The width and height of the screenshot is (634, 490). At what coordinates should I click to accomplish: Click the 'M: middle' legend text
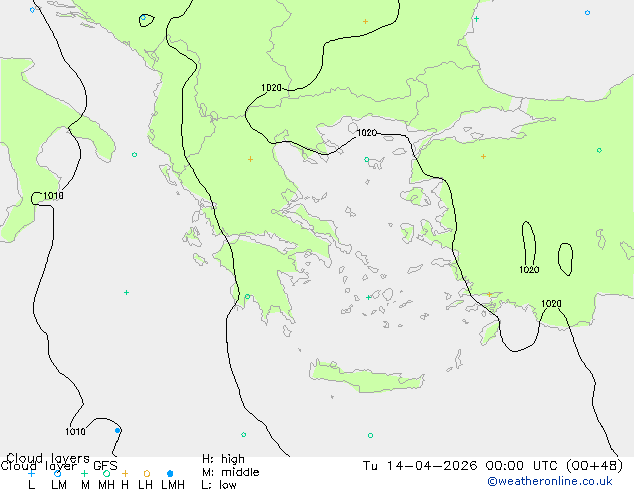click(x=230, y=472)
